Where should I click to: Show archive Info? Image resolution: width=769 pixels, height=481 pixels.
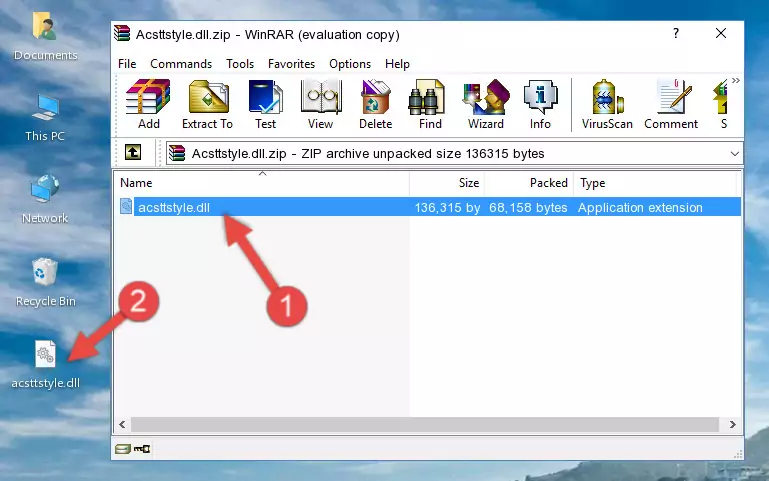coord(540,104)
